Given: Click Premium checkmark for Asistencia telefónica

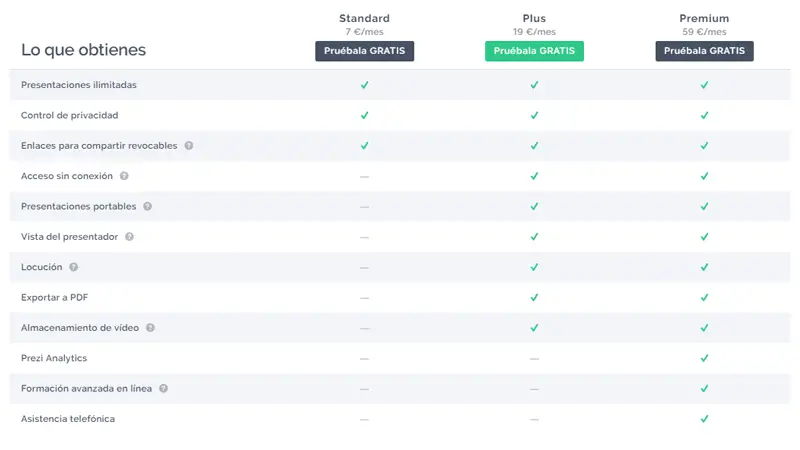Looking at the screenshot, I should [x=704, y=418].
